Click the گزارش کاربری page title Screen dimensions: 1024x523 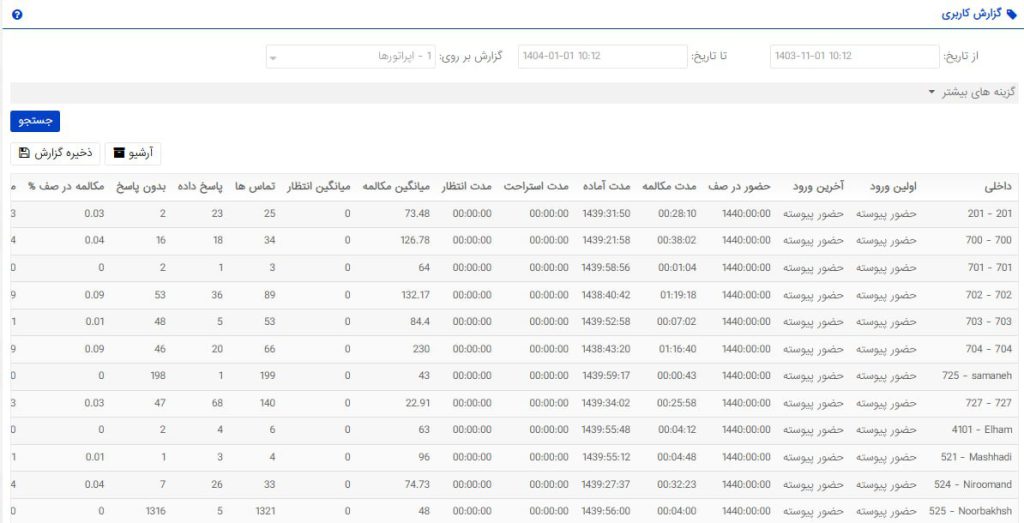[972, 14]
